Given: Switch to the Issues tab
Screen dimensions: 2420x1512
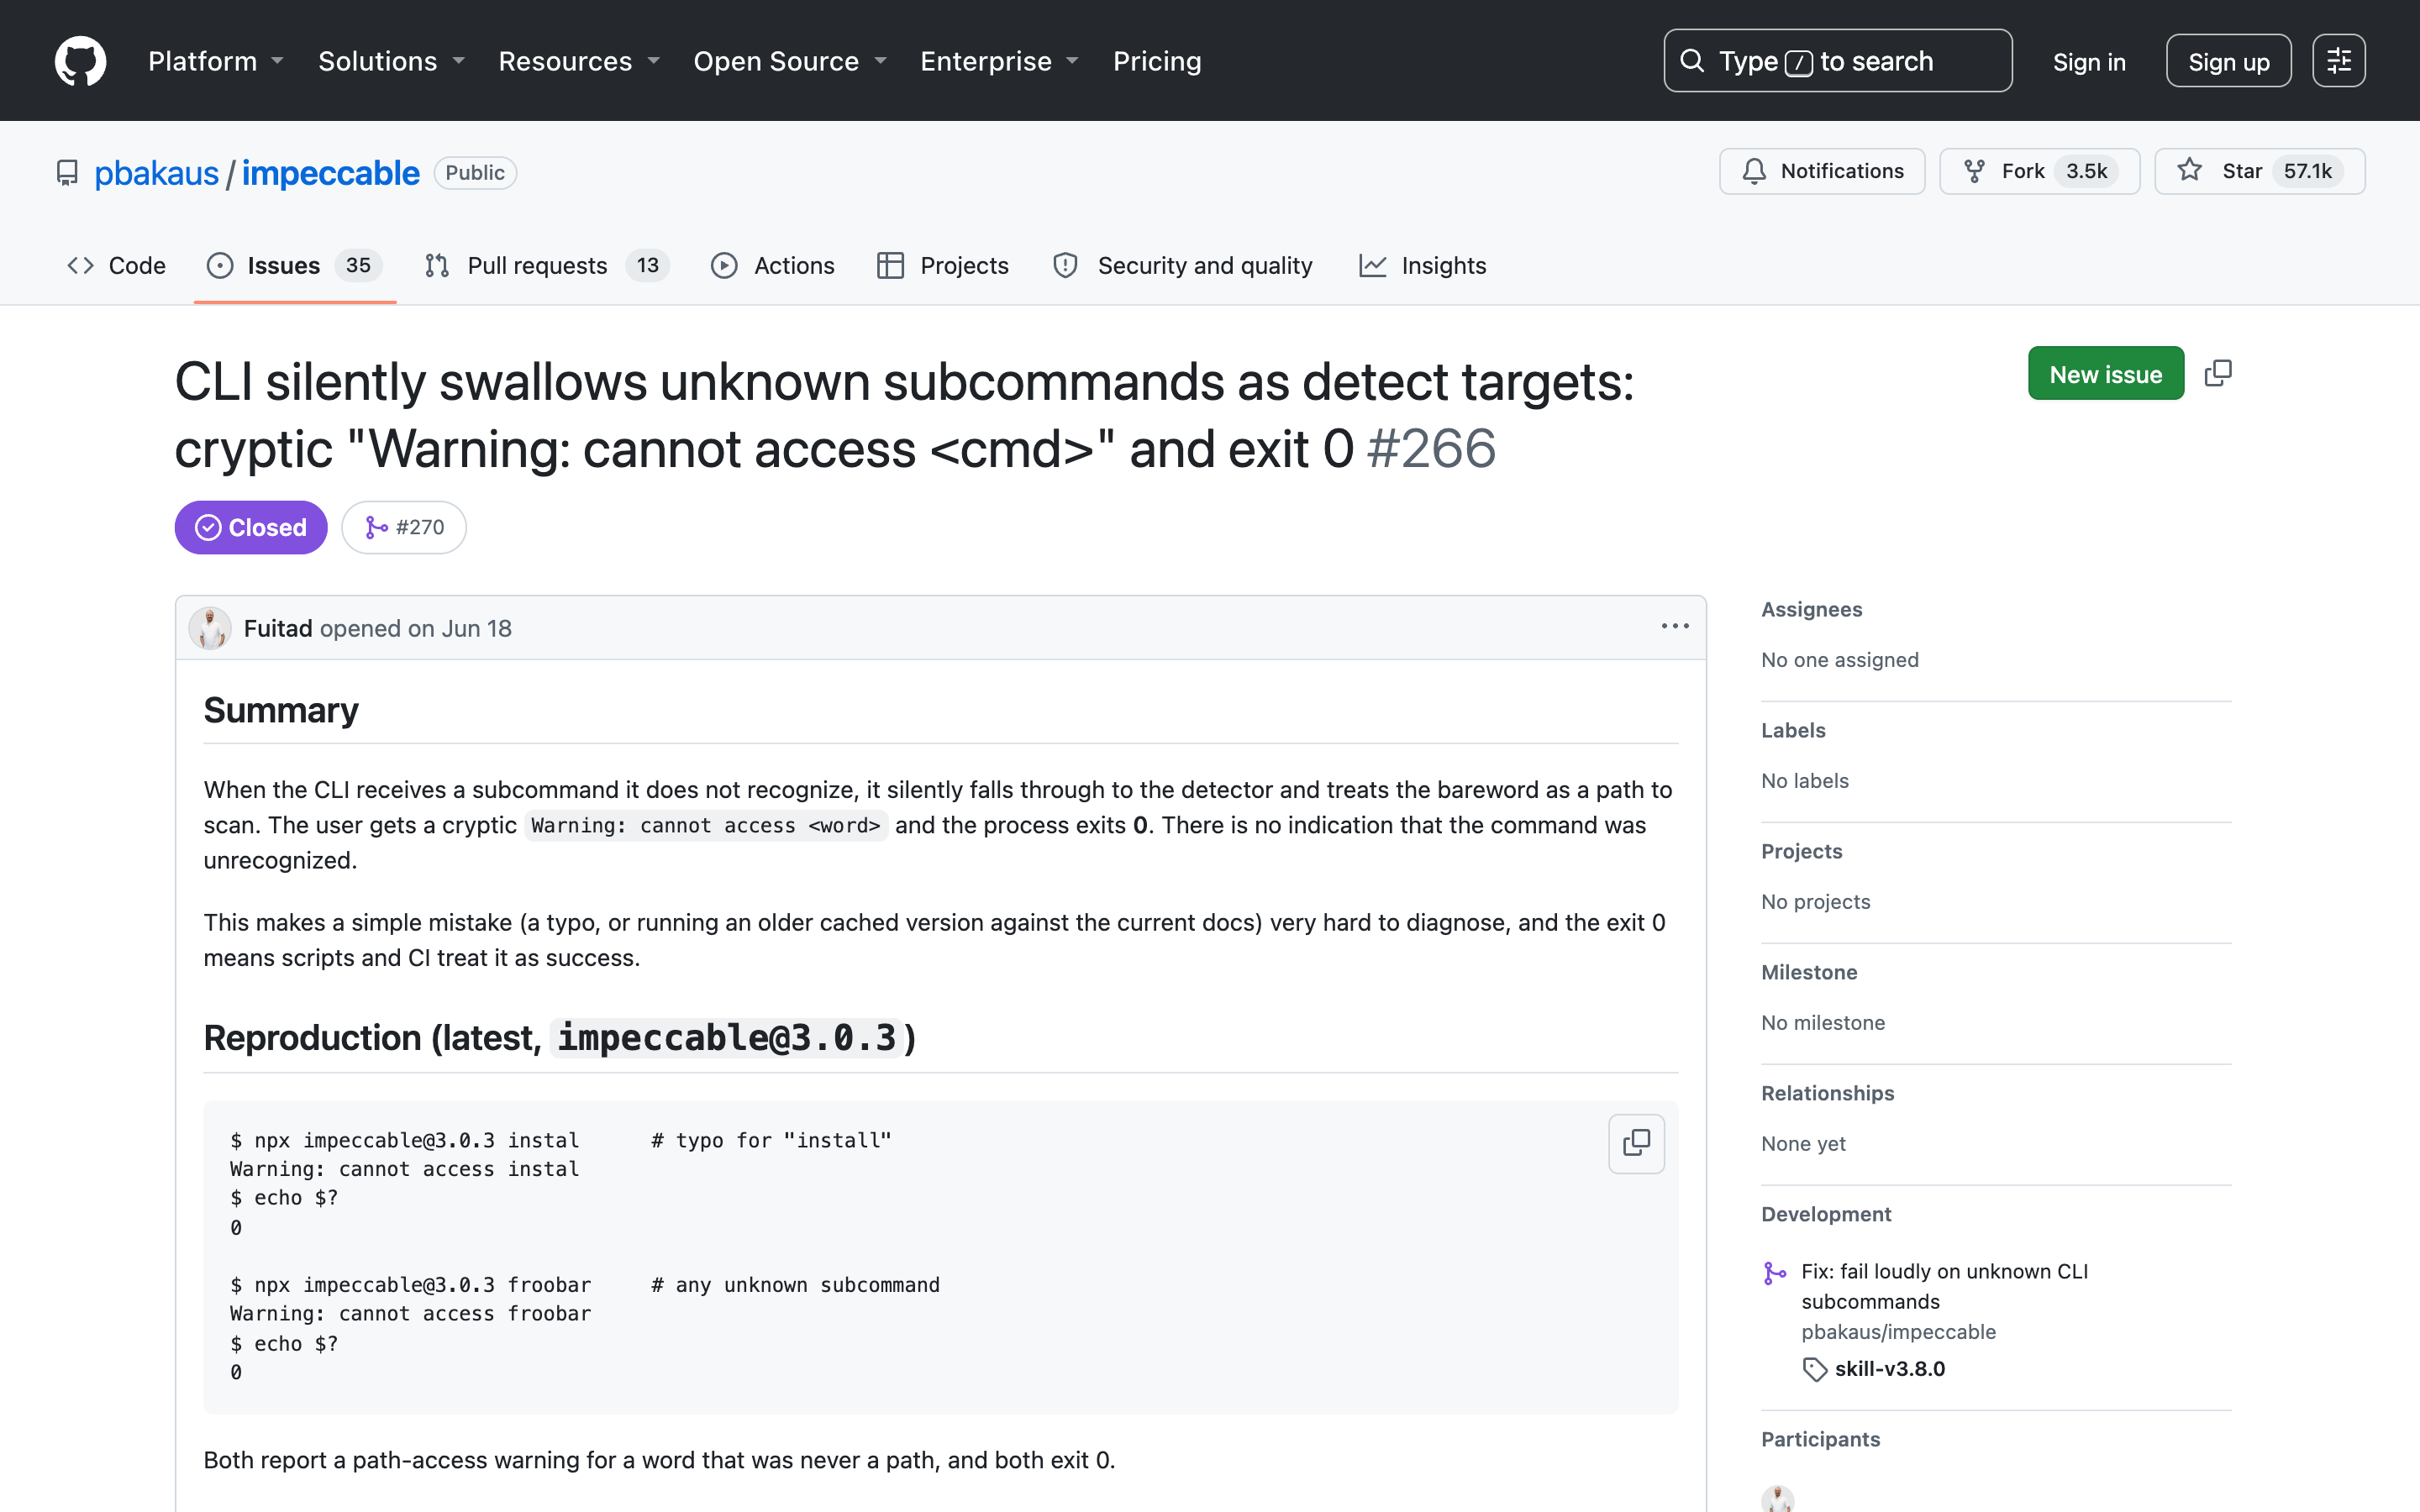Looking at the screenshot, I should click(294, 265).
